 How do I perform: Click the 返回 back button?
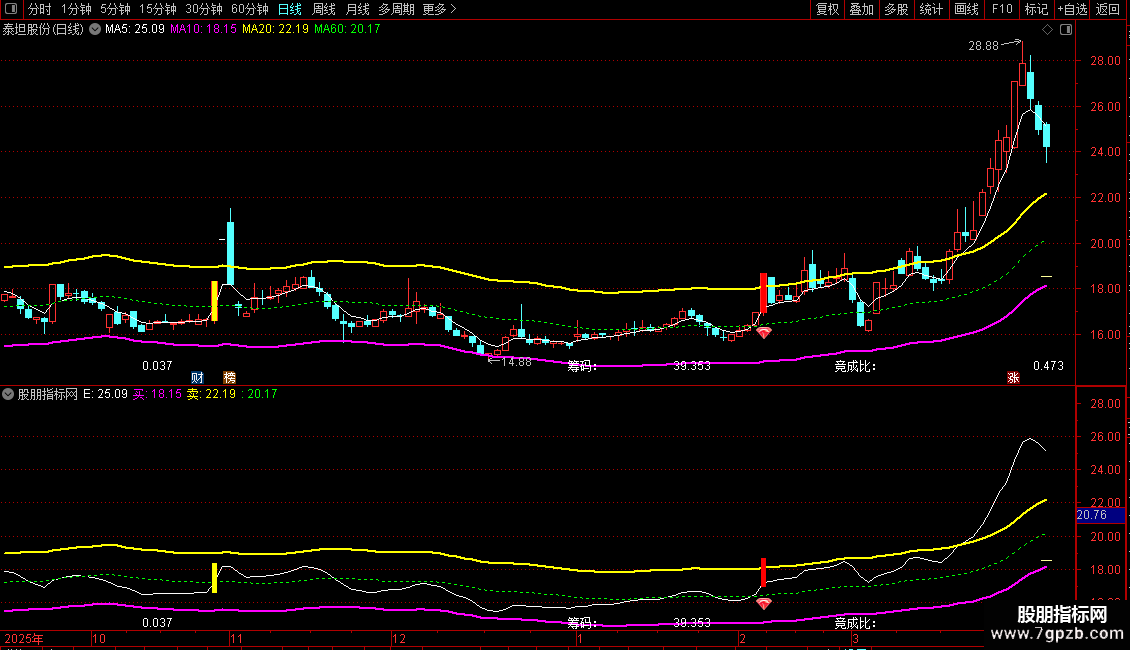click(x=1108, y=9)
